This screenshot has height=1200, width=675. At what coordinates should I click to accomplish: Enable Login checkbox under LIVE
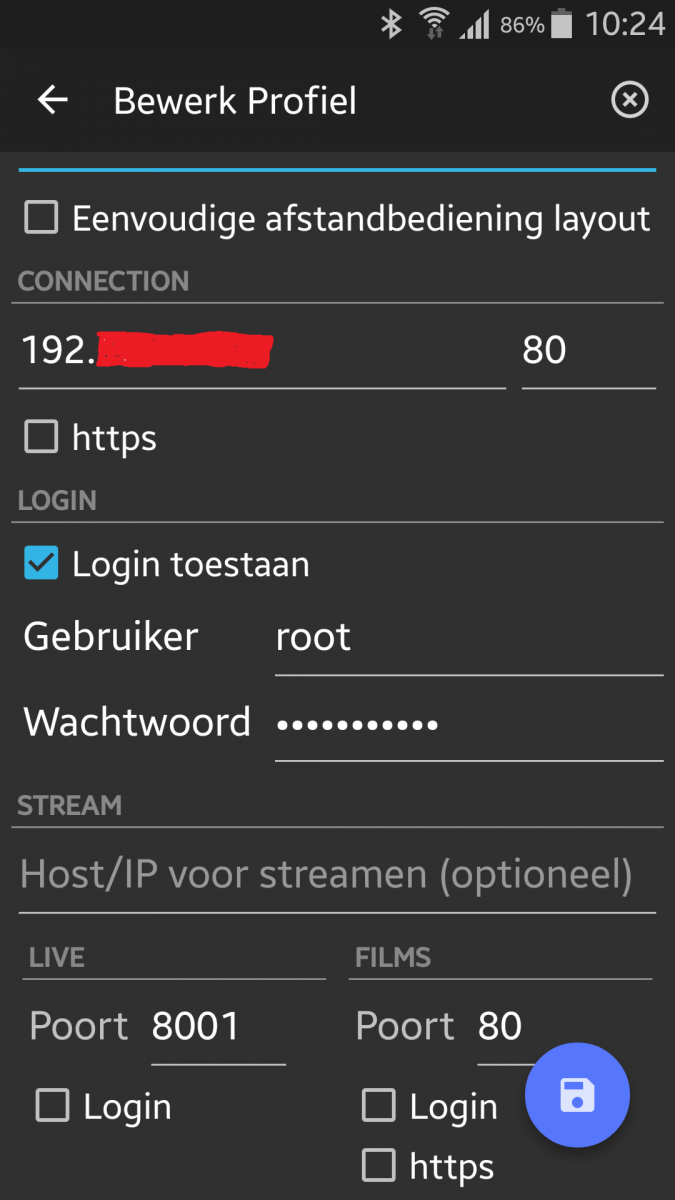click(53, 1106)
